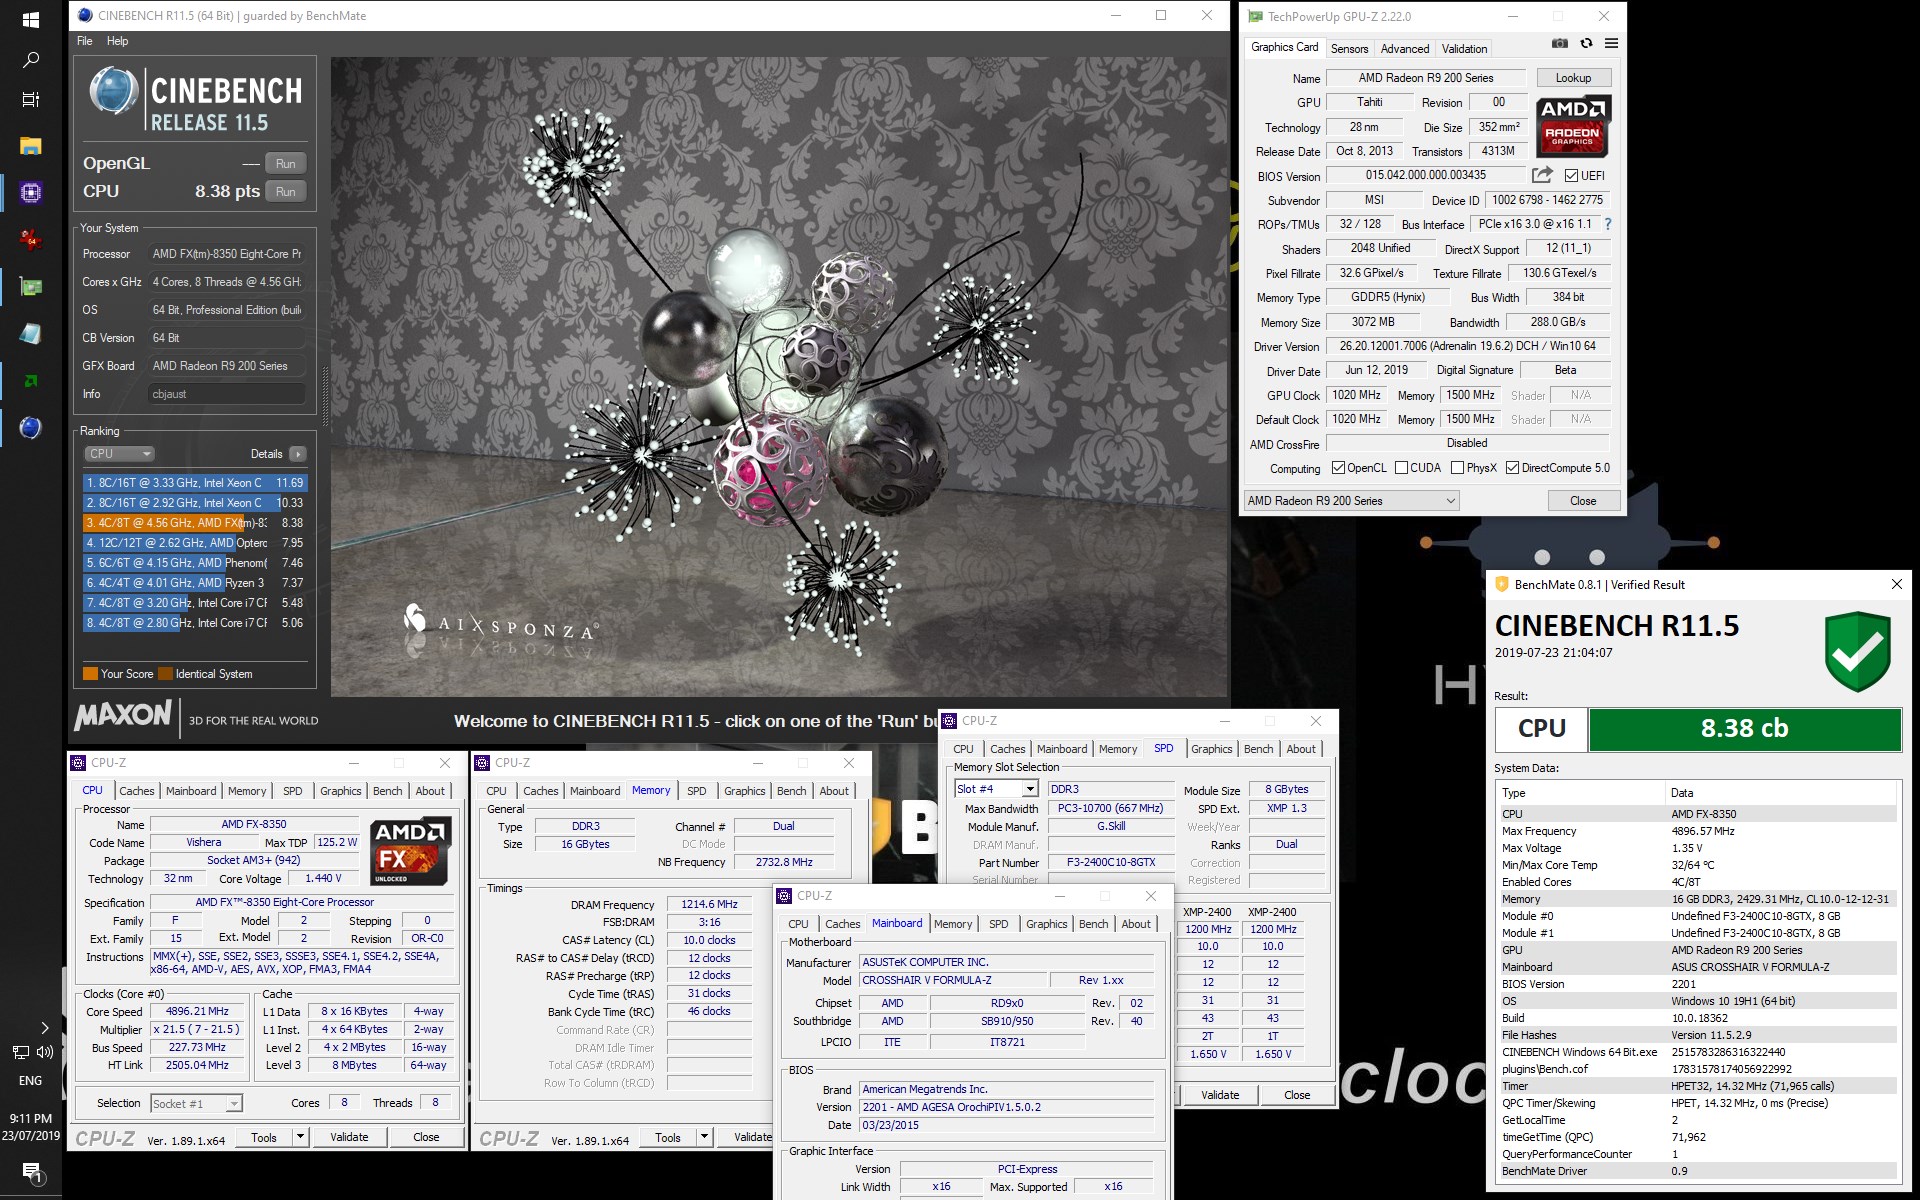Click the Identical System legend swatch
Viewport: 1920px width, 1200px height.
click(x=166, y=674)
